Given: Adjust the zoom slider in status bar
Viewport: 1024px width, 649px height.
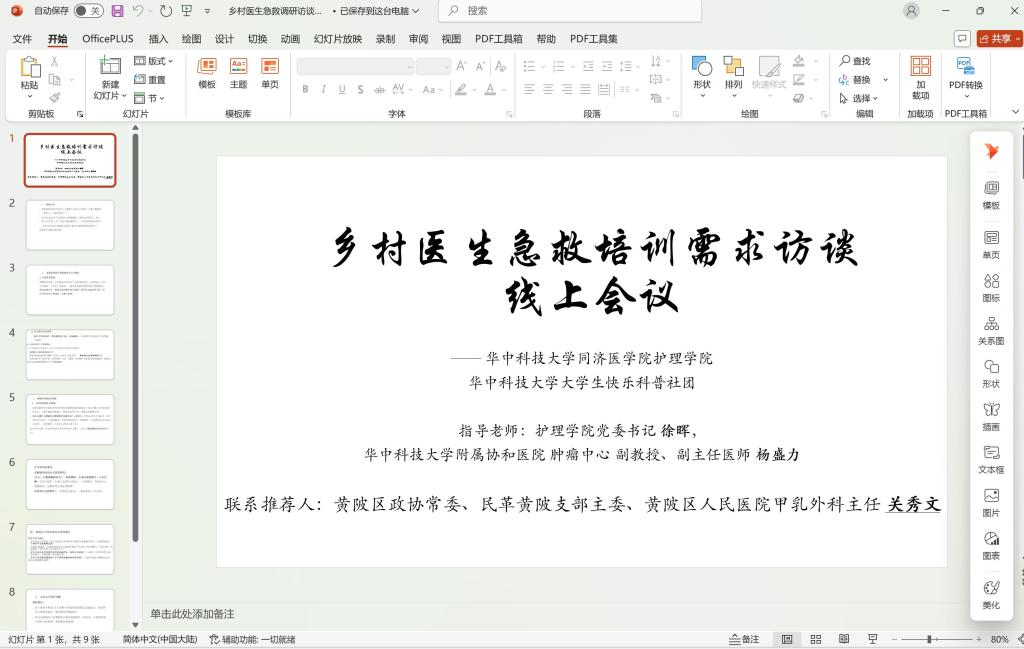Looking at the screenshot, I should coord(929,639).
